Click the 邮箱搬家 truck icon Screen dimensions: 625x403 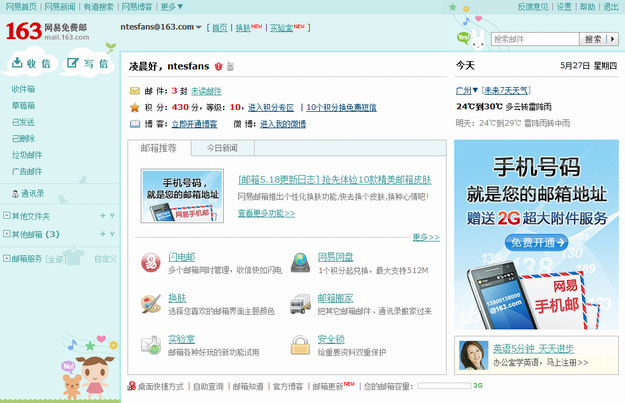[301, 305]
